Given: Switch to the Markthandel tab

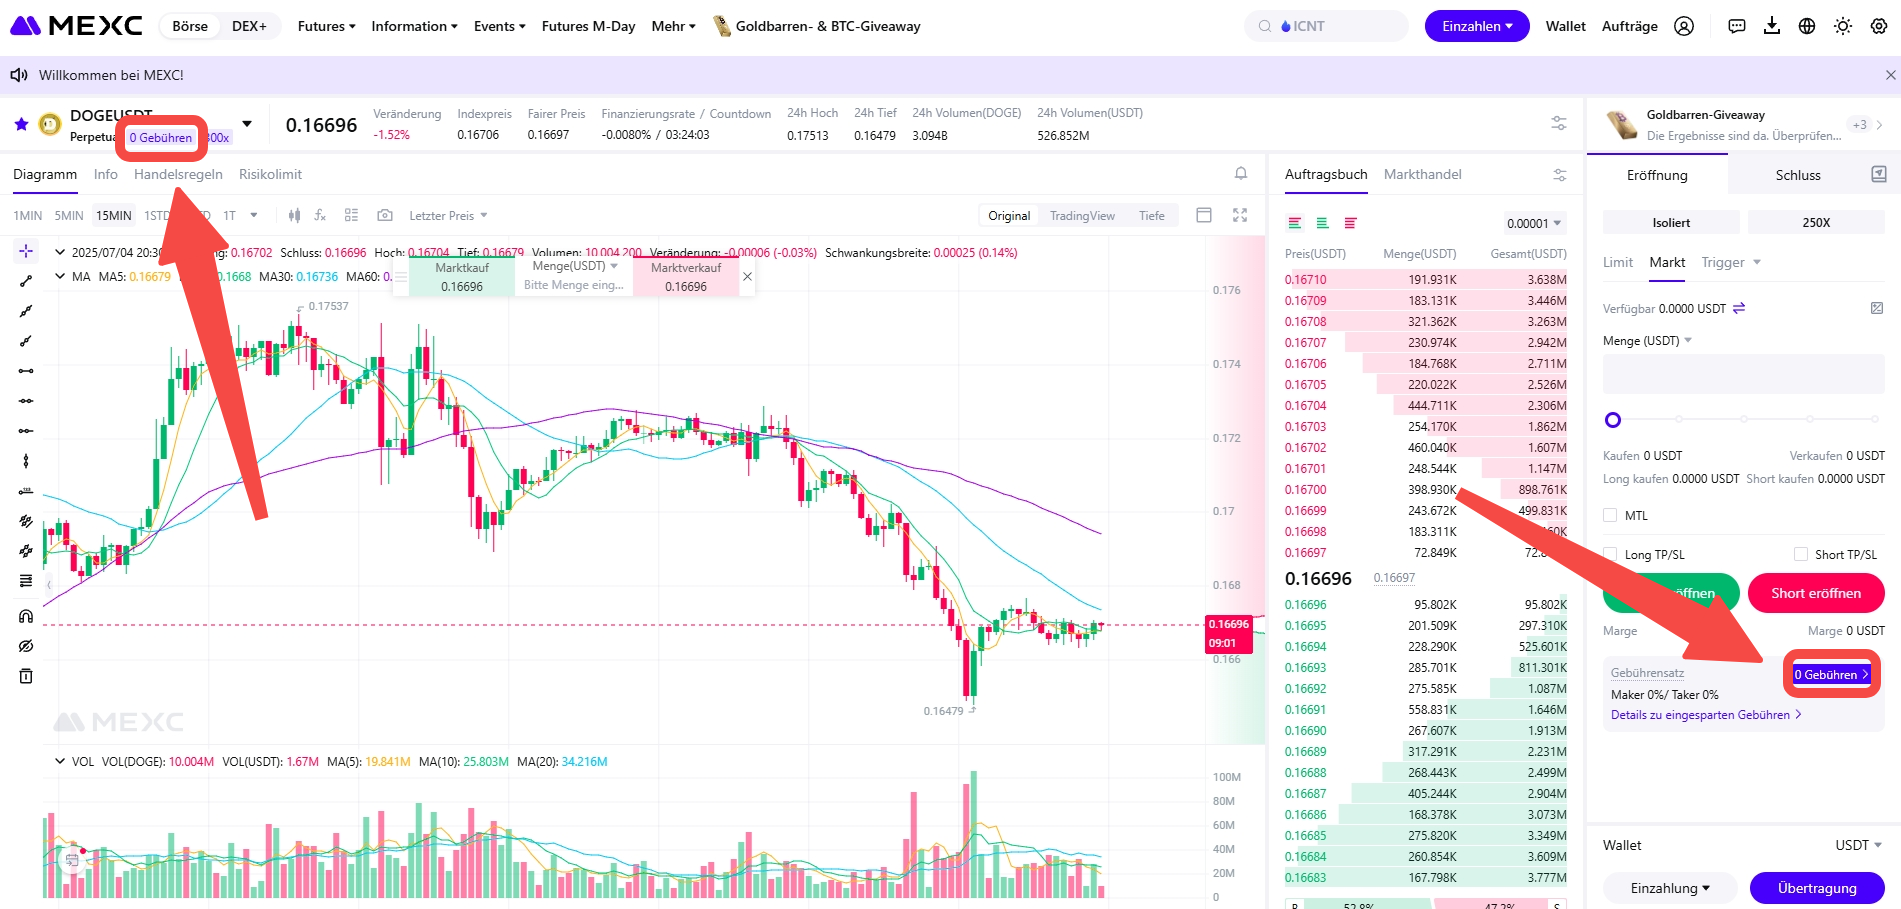Looking at the screenshot, I should (x=1422, y=174).
